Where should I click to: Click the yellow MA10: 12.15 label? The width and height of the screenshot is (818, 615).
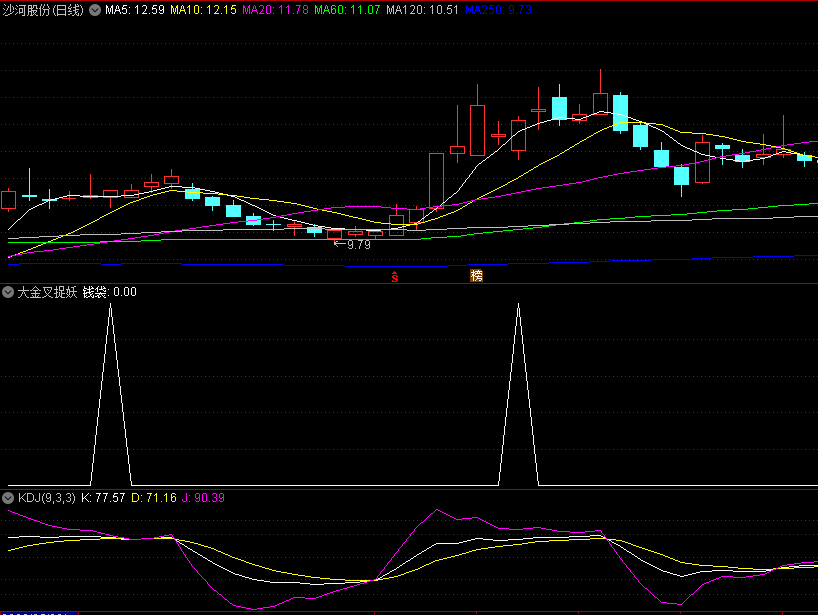tap(203, 10)
